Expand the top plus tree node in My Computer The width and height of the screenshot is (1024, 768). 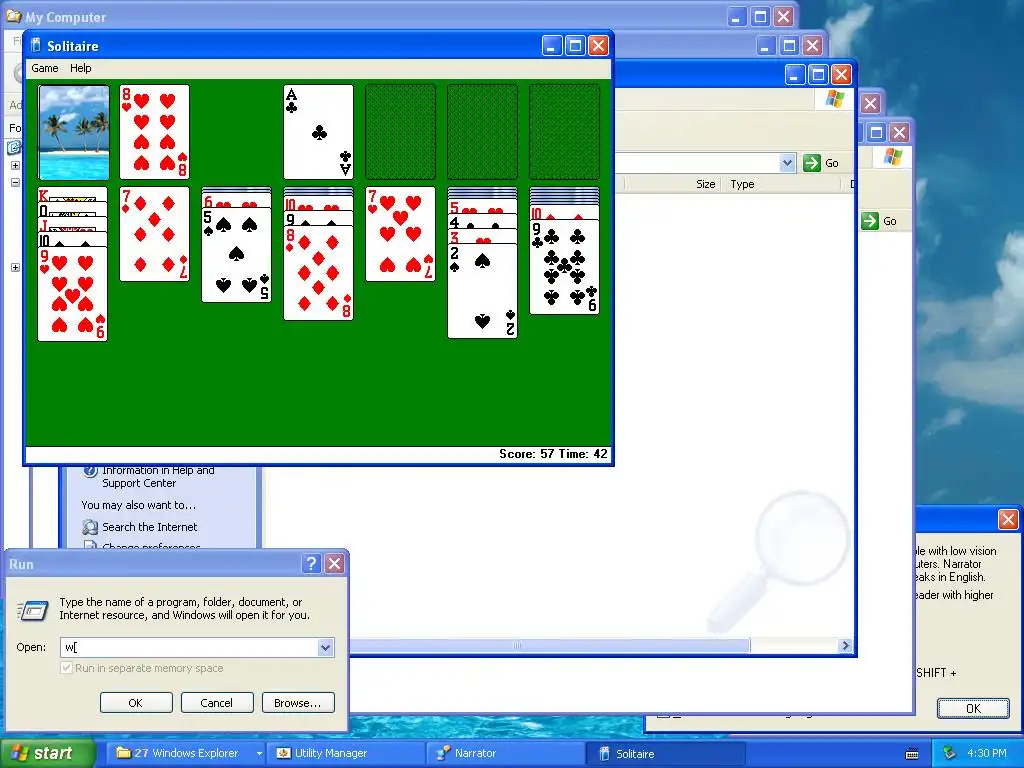point(15,165)
